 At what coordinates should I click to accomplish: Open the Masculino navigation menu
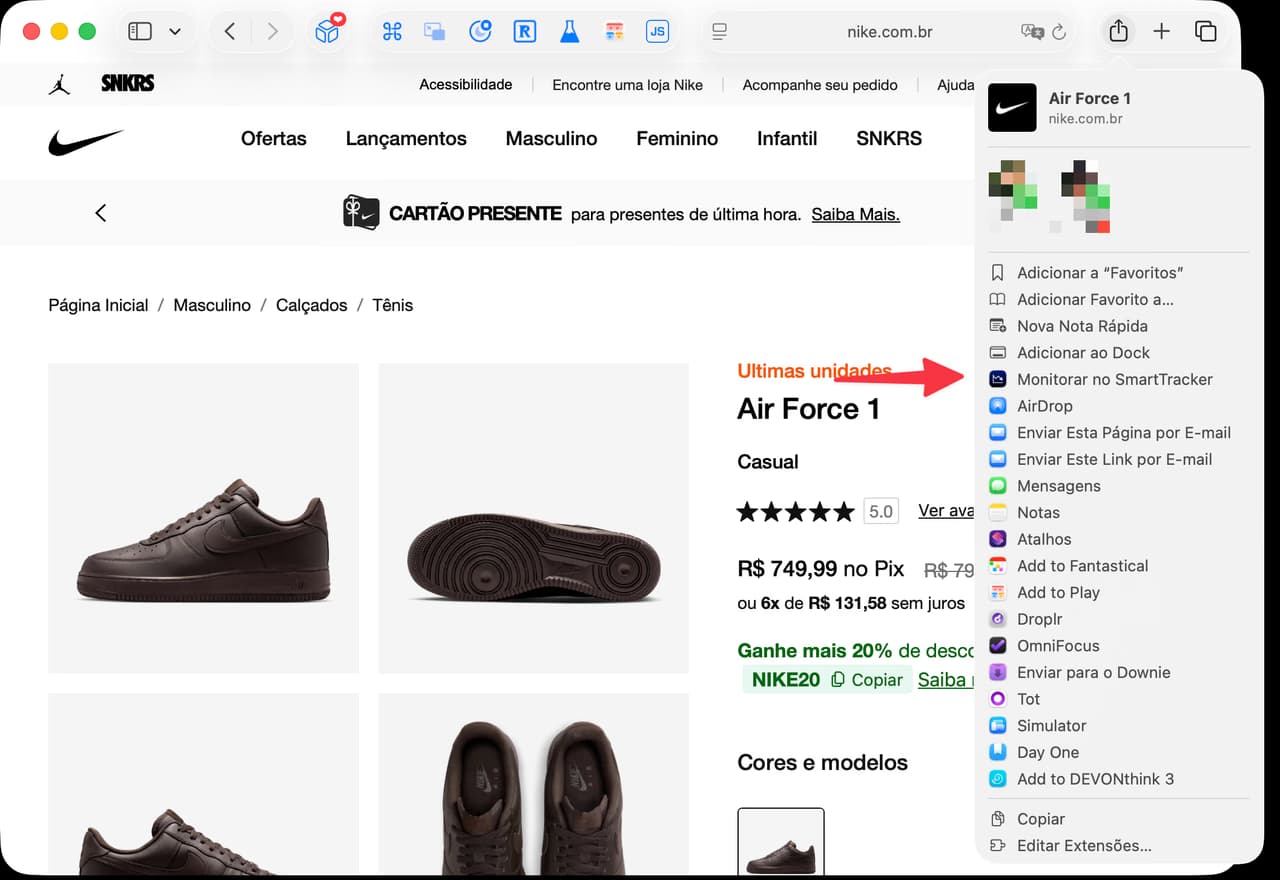point(551,139)
